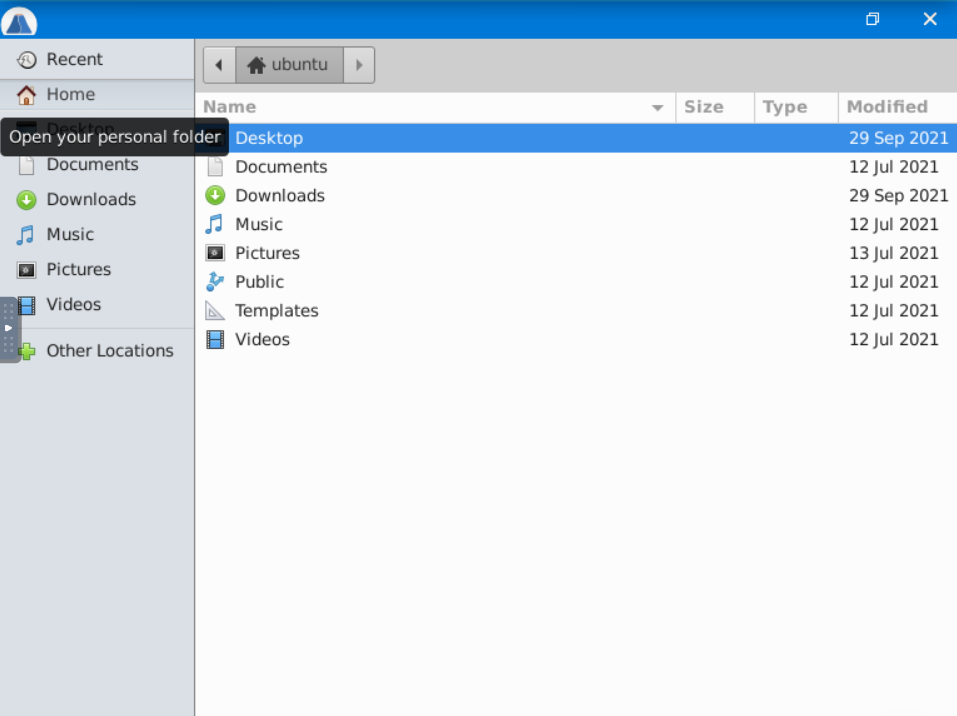Click the forward path arrow button
Screen dimensions: 957x716
[359, 65]
